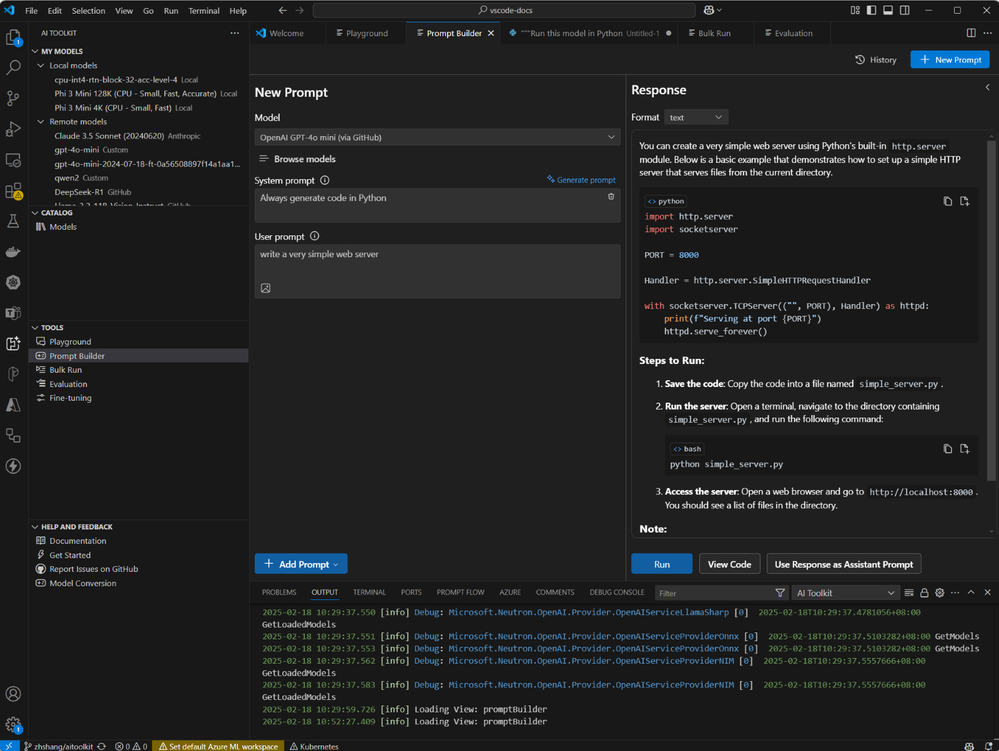Click the View Code button

pos(729,564)
